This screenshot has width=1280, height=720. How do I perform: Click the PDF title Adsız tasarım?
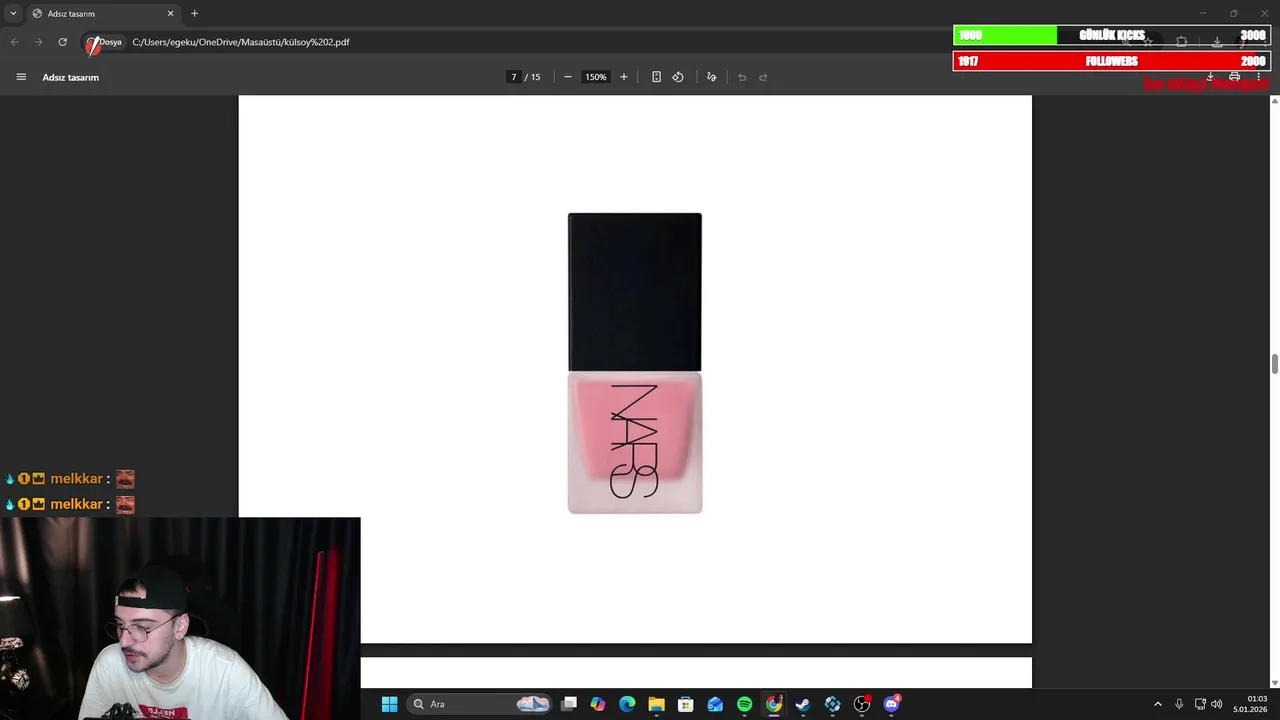[x=71, y=77]
